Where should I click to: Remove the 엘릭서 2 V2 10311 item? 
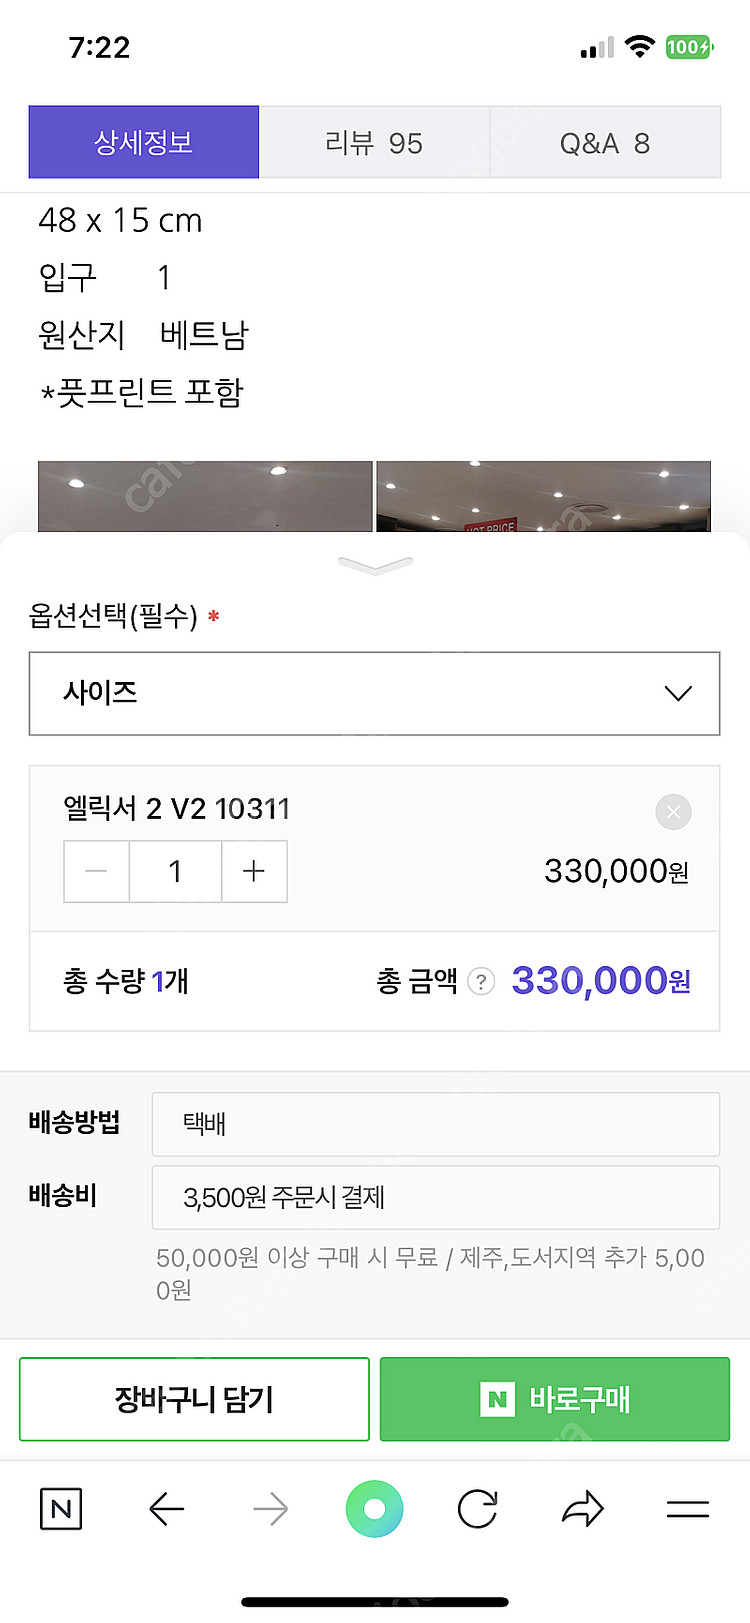(673, 812)
